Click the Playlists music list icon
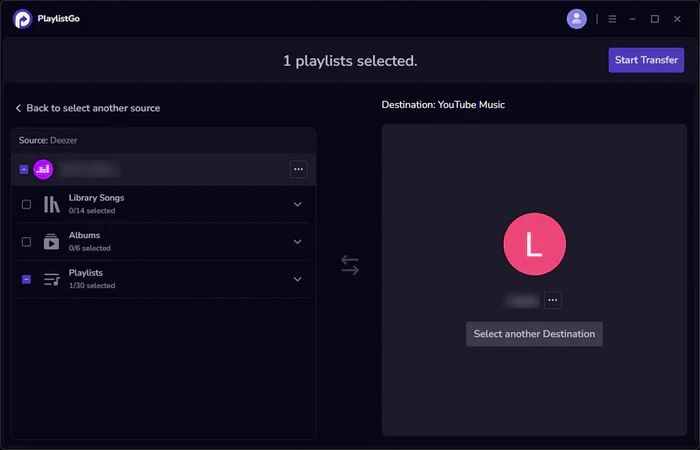Screen dimensions: 700x450 pyautogui.click(x=52, y=279)
